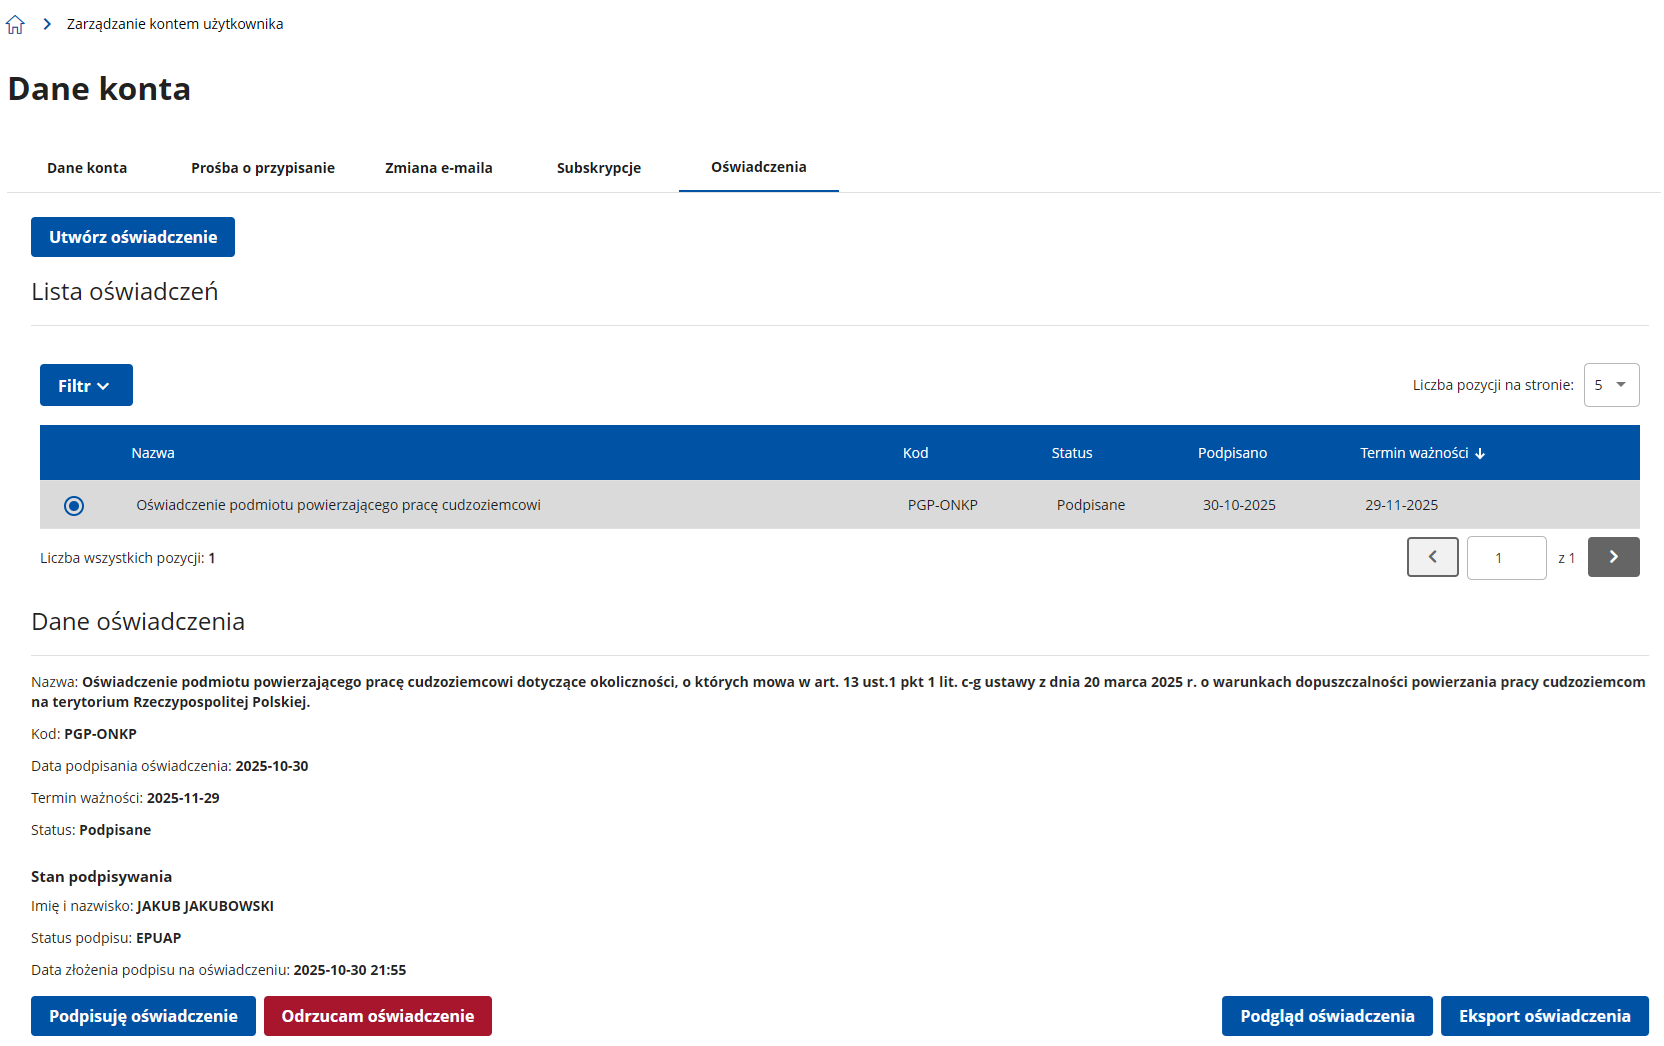Select the Oświadczenia tab
Screen dimensions: 1664x1046
pyautogui.click(x=758, y=167)
